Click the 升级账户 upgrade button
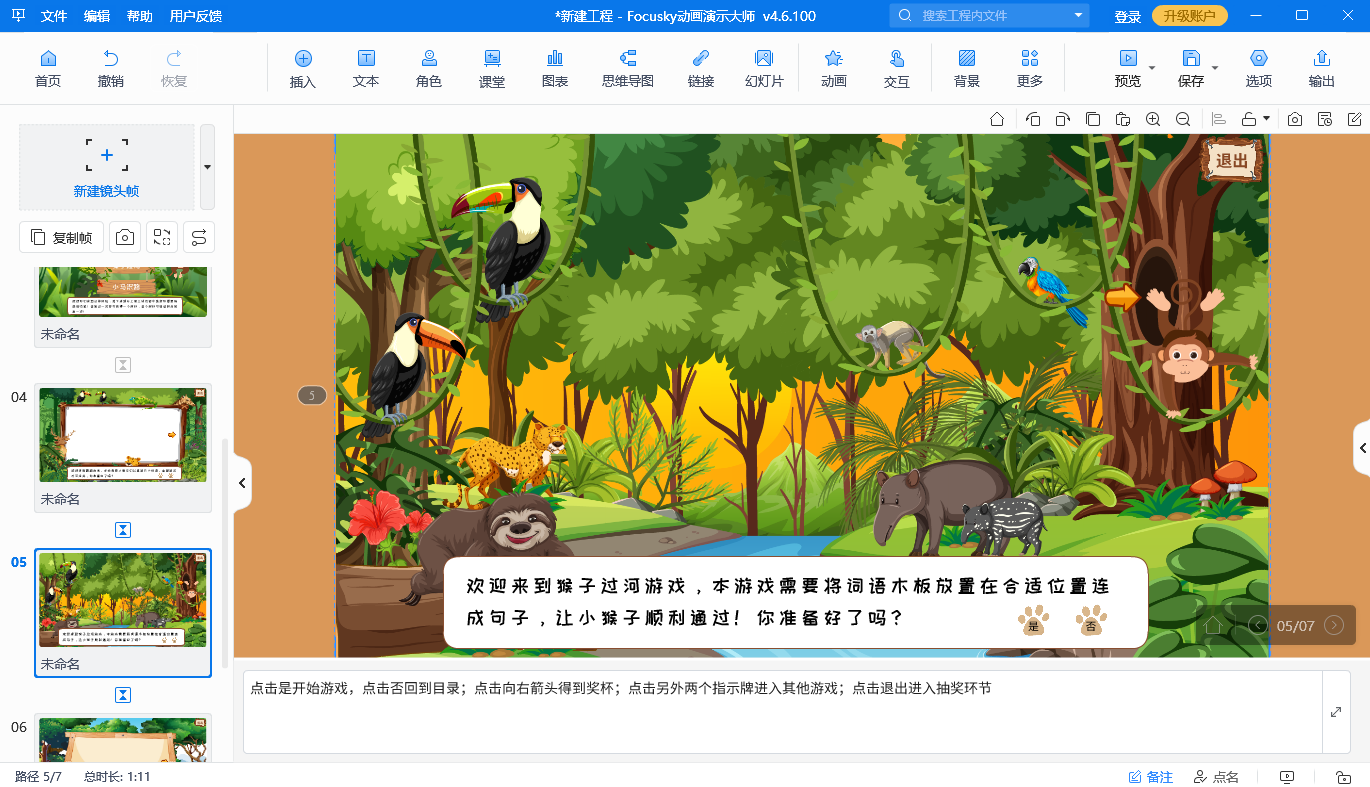1370x787 pixels. (x=1190, y=16)
